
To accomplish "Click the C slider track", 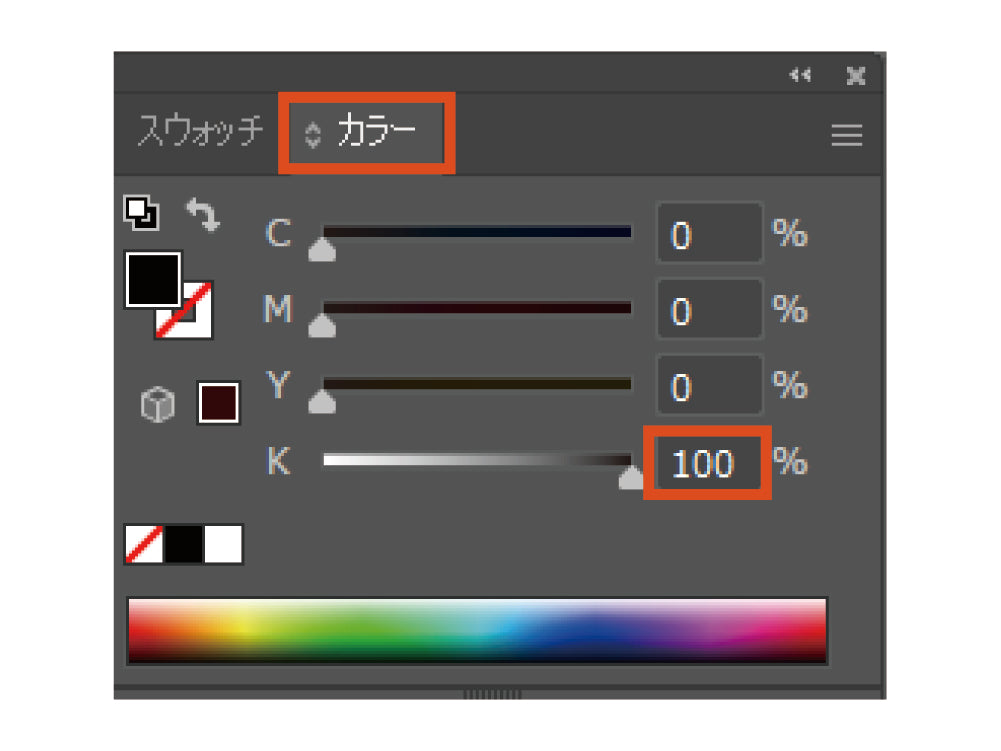I will pyautogui.click(x=478, y=232).
